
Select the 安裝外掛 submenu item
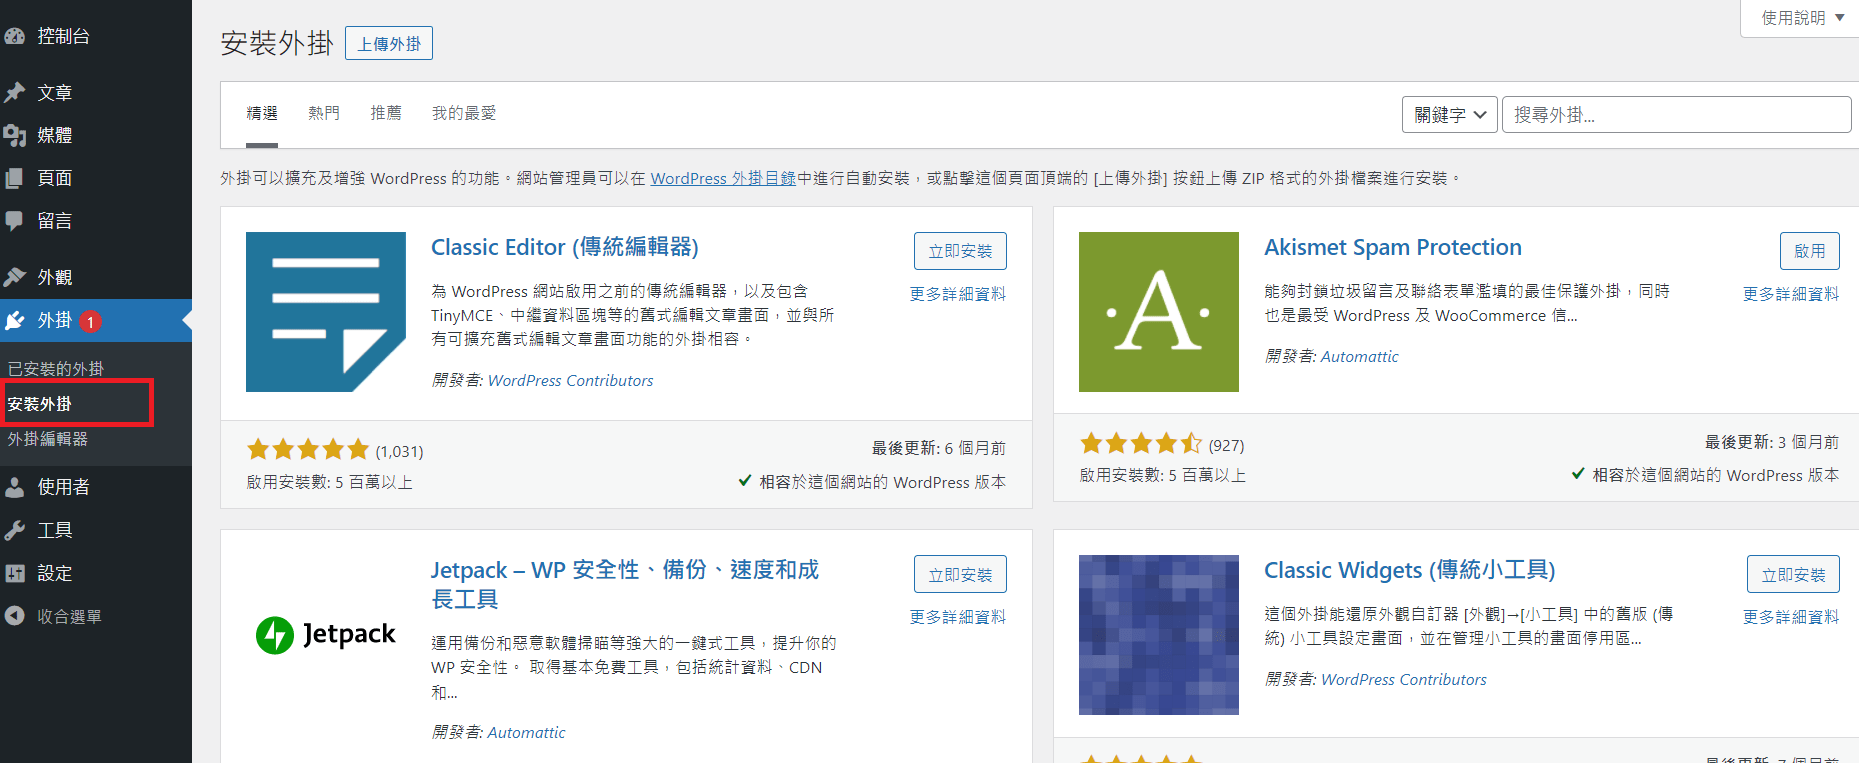(40, 404)
